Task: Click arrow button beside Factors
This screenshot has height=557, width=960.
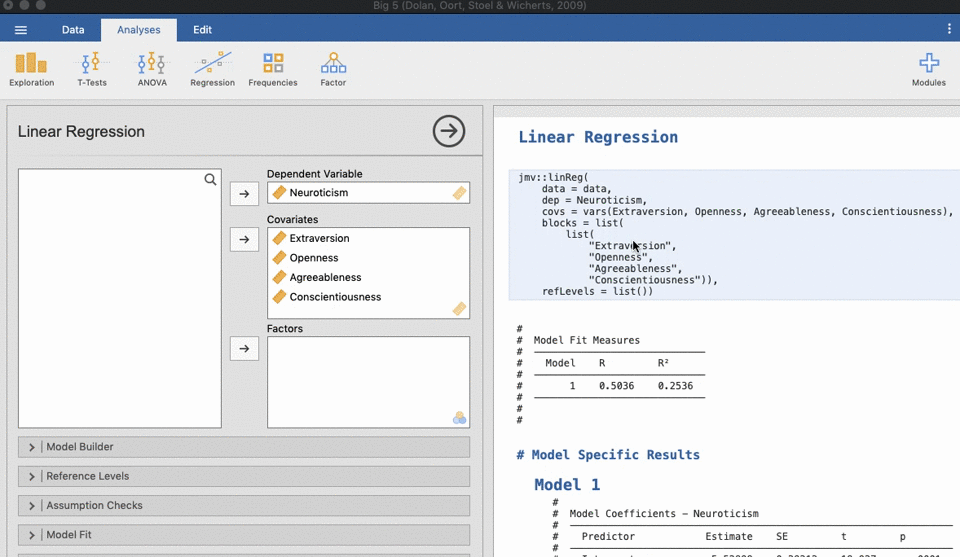Action: click(x=244, y=348)
